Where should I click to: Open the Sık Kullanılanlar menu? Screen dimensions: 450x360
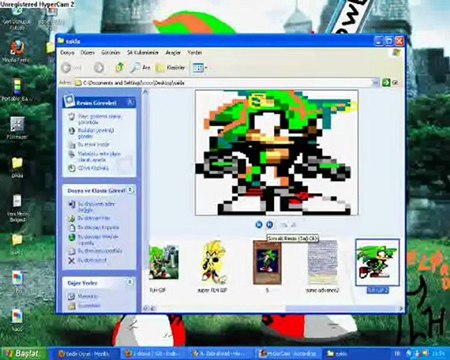pyautogui.click(x=142, y=52)
